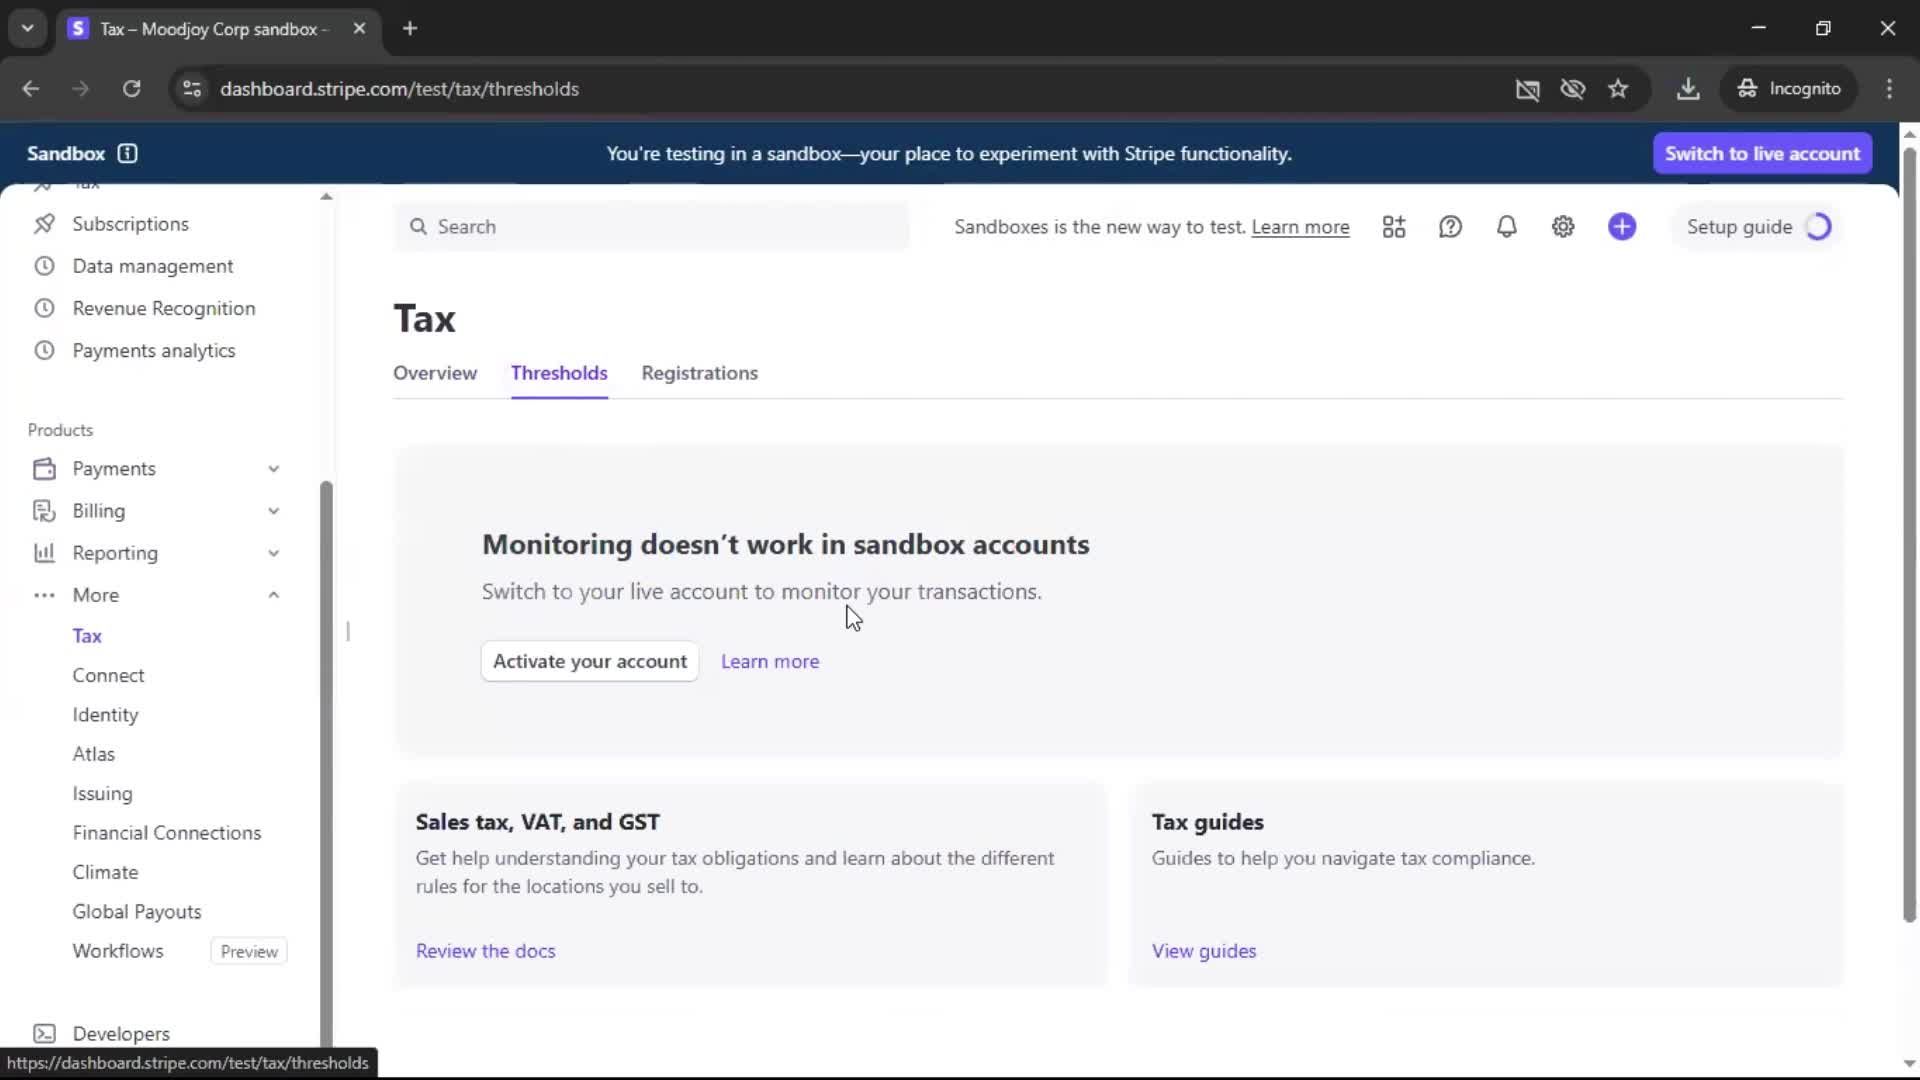
Task: Click Activate your account button
Action: point(589,661)
